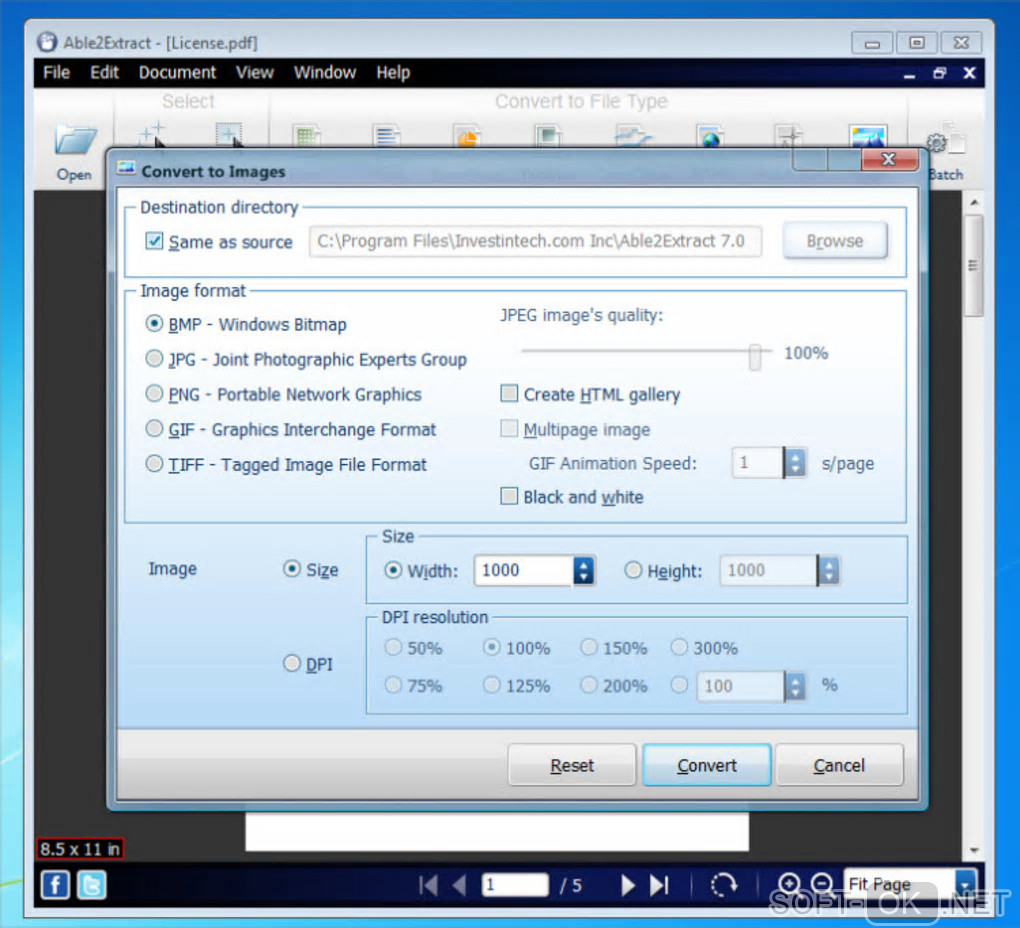Enable Create HTML gallery checkbox
The image size is (1020, 928).
coord(509,393)
